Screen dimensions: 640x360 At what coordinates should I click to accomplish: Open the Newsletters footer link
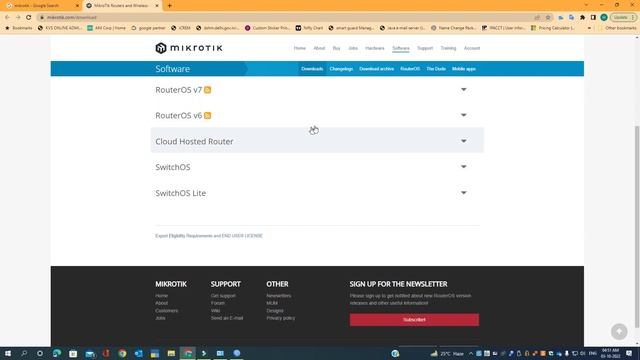pyautogui.click(x=279, y=296)
